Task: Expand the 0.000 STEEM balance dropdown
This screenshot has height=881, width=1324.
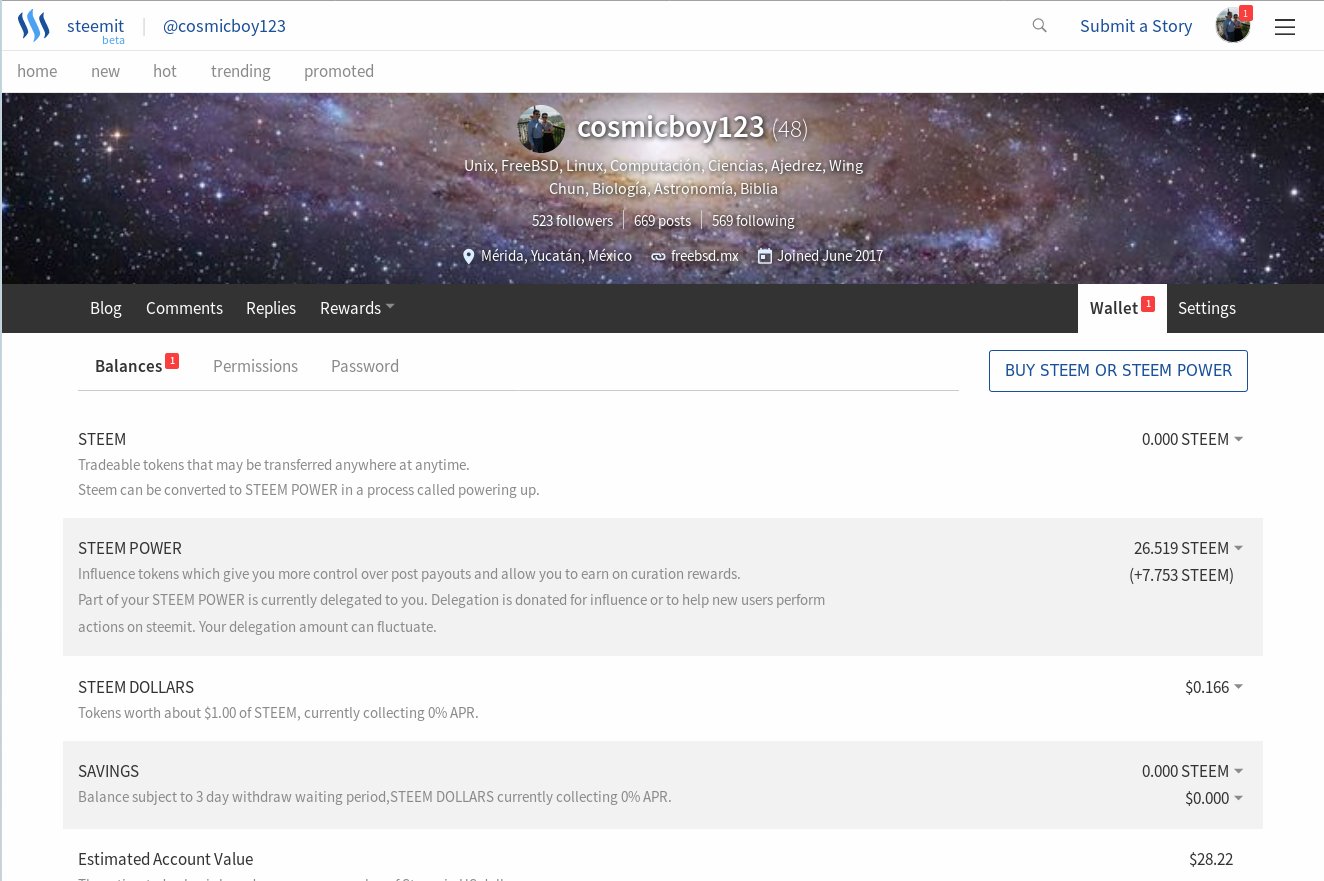Action: tap(1192, 439)
